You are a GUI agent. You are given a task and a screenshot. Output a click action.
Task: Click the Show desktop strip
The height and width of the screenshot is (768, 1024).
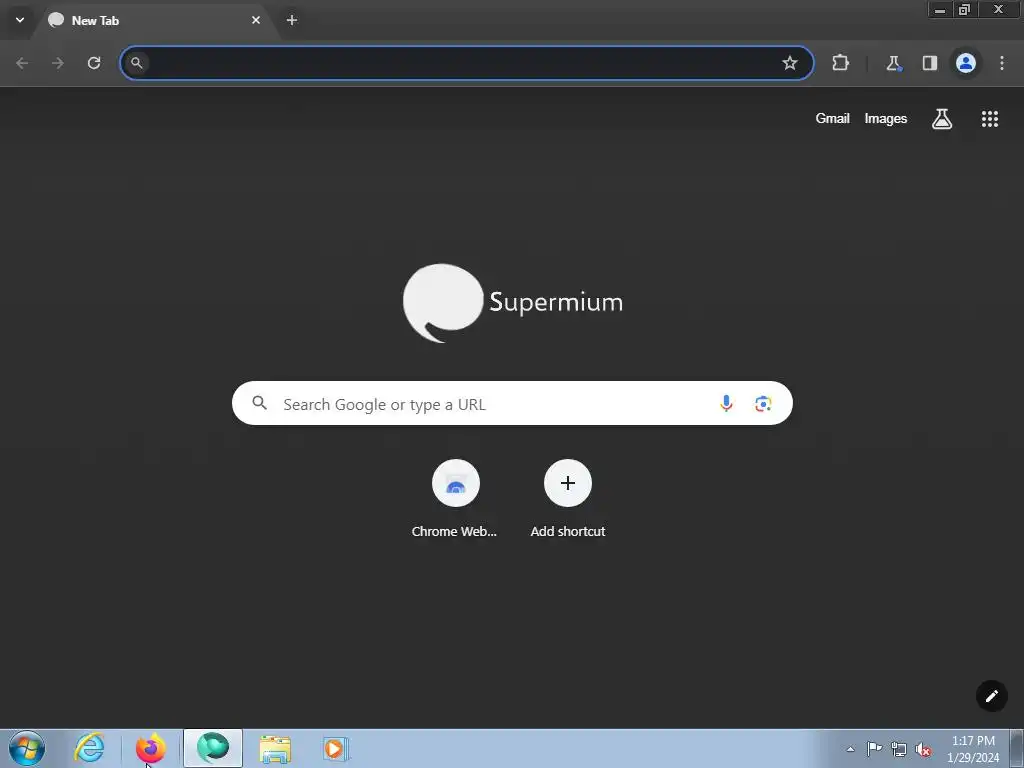pos(1017,748)
